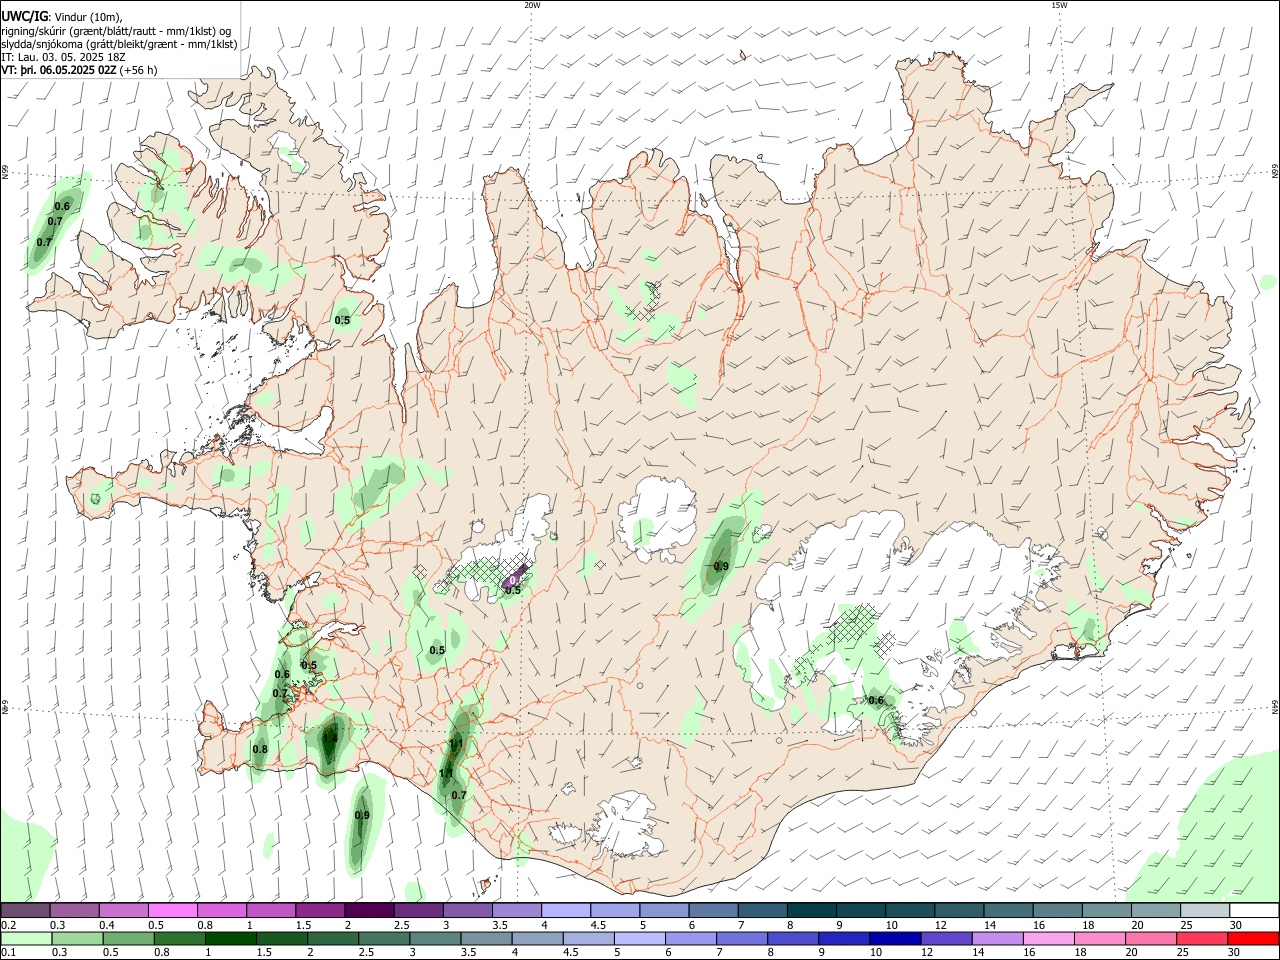
Task: Click the darkest purple swatch labeled 2 in upper legend
Action: click(x=369, y=911)
